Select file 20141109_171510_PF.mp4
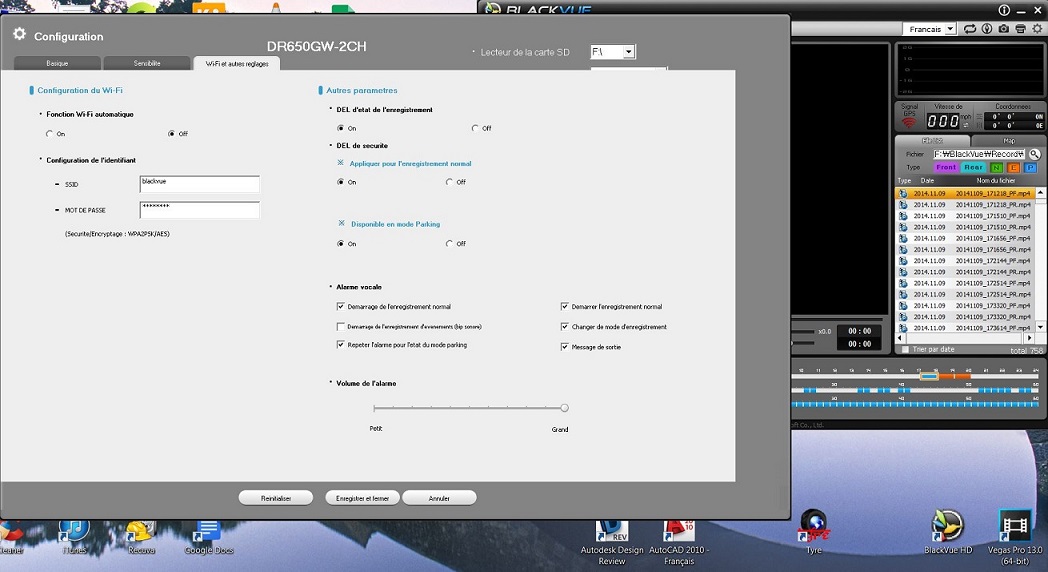Screen dimensions: 1048x572 tap(965, 216)
